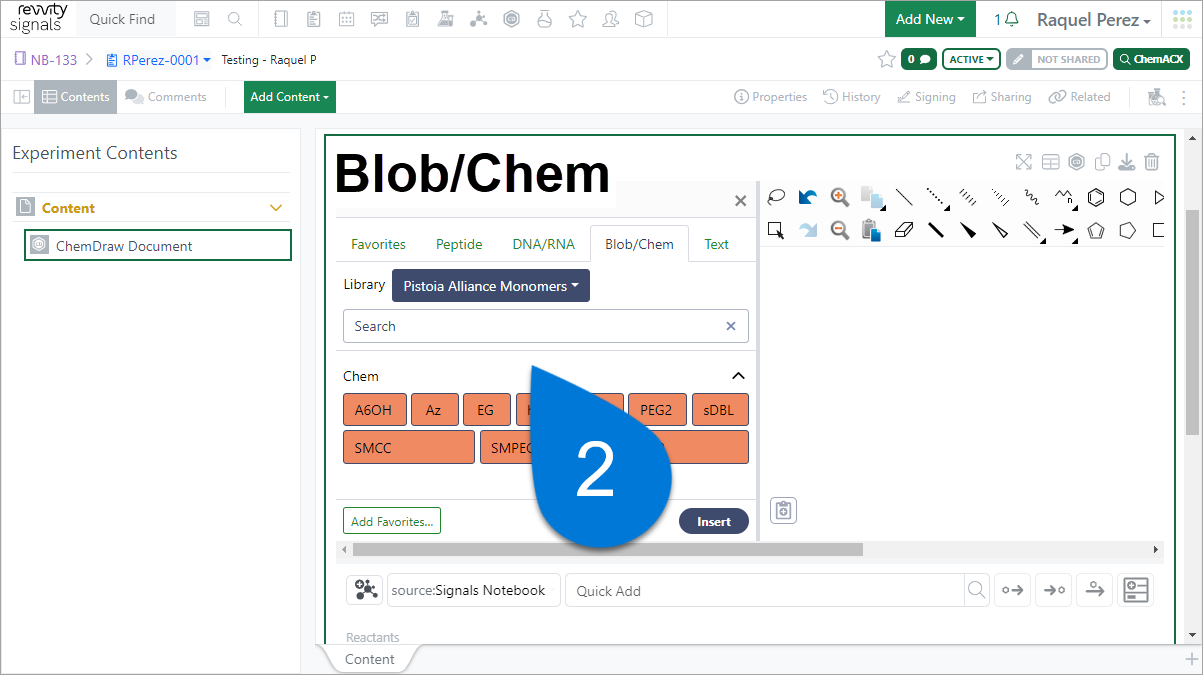1203x675 pixels.
Task: Open the Add Content dropdown
Action: 290,97
